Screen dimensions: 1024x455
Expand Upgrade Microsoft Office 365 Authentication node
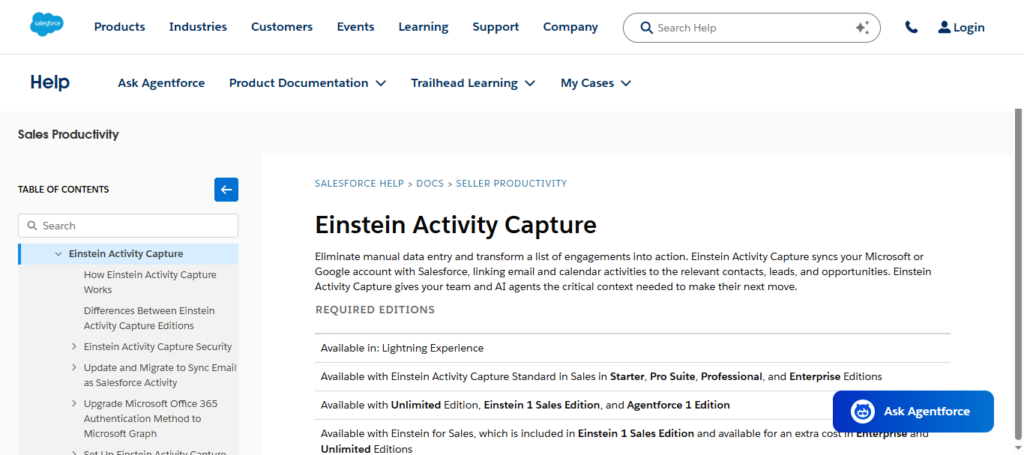[74, 403]
